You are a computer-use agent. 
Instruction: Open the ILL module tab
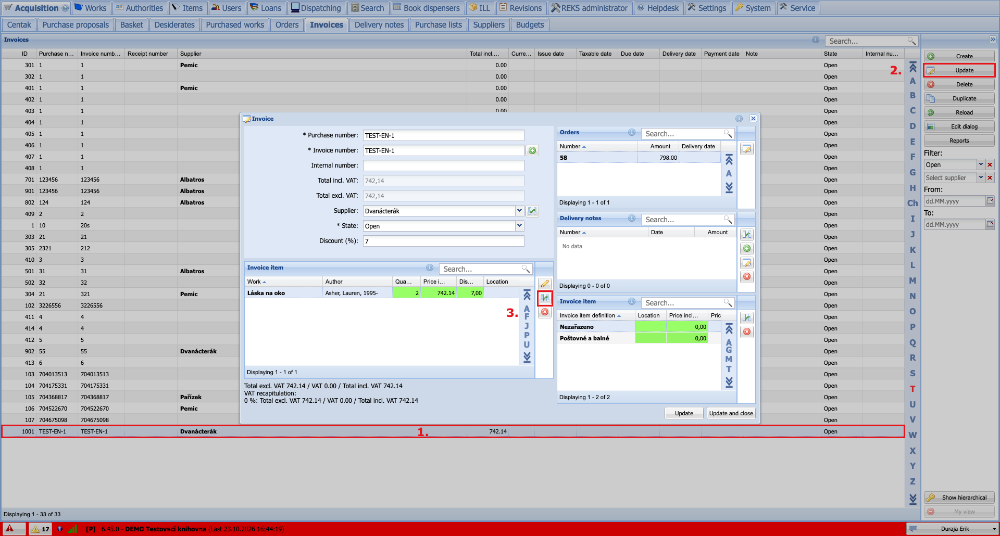[480, 8]
